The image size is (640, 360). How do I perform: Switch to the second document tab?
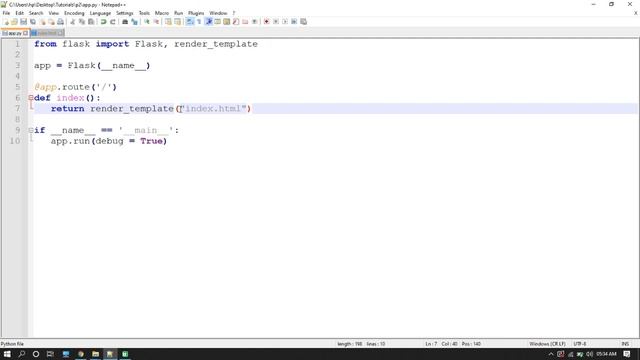47,33
